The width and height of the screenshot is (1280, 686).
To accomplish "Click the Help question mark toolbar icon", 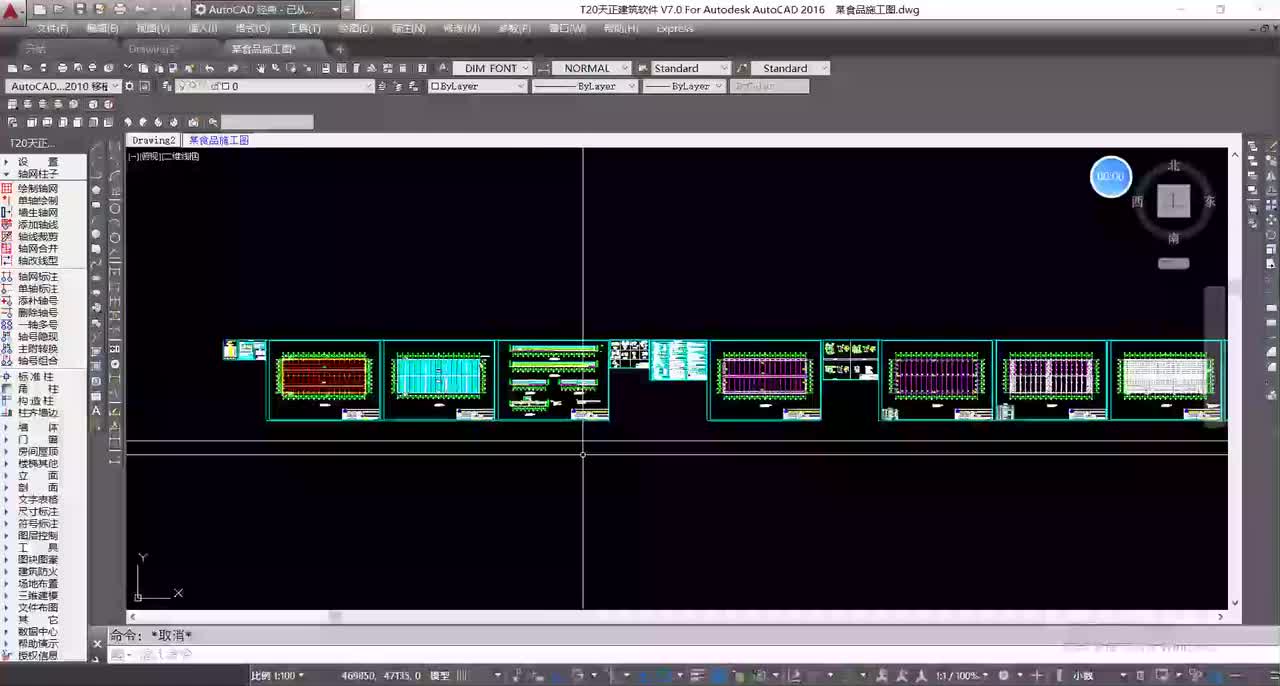I will [422, 68].
